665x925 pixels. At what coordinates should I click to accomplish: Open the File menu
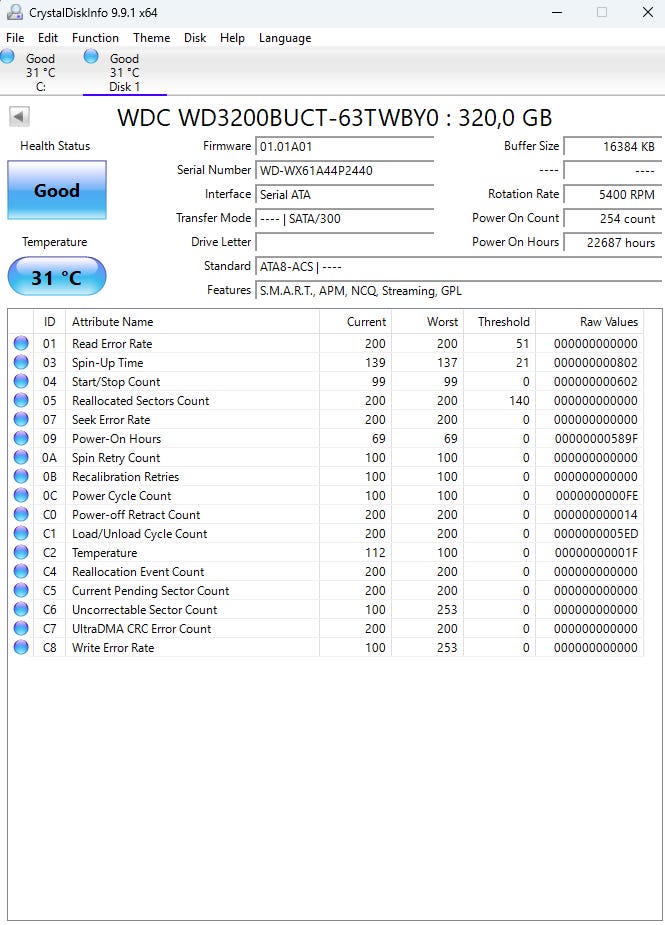15,38
